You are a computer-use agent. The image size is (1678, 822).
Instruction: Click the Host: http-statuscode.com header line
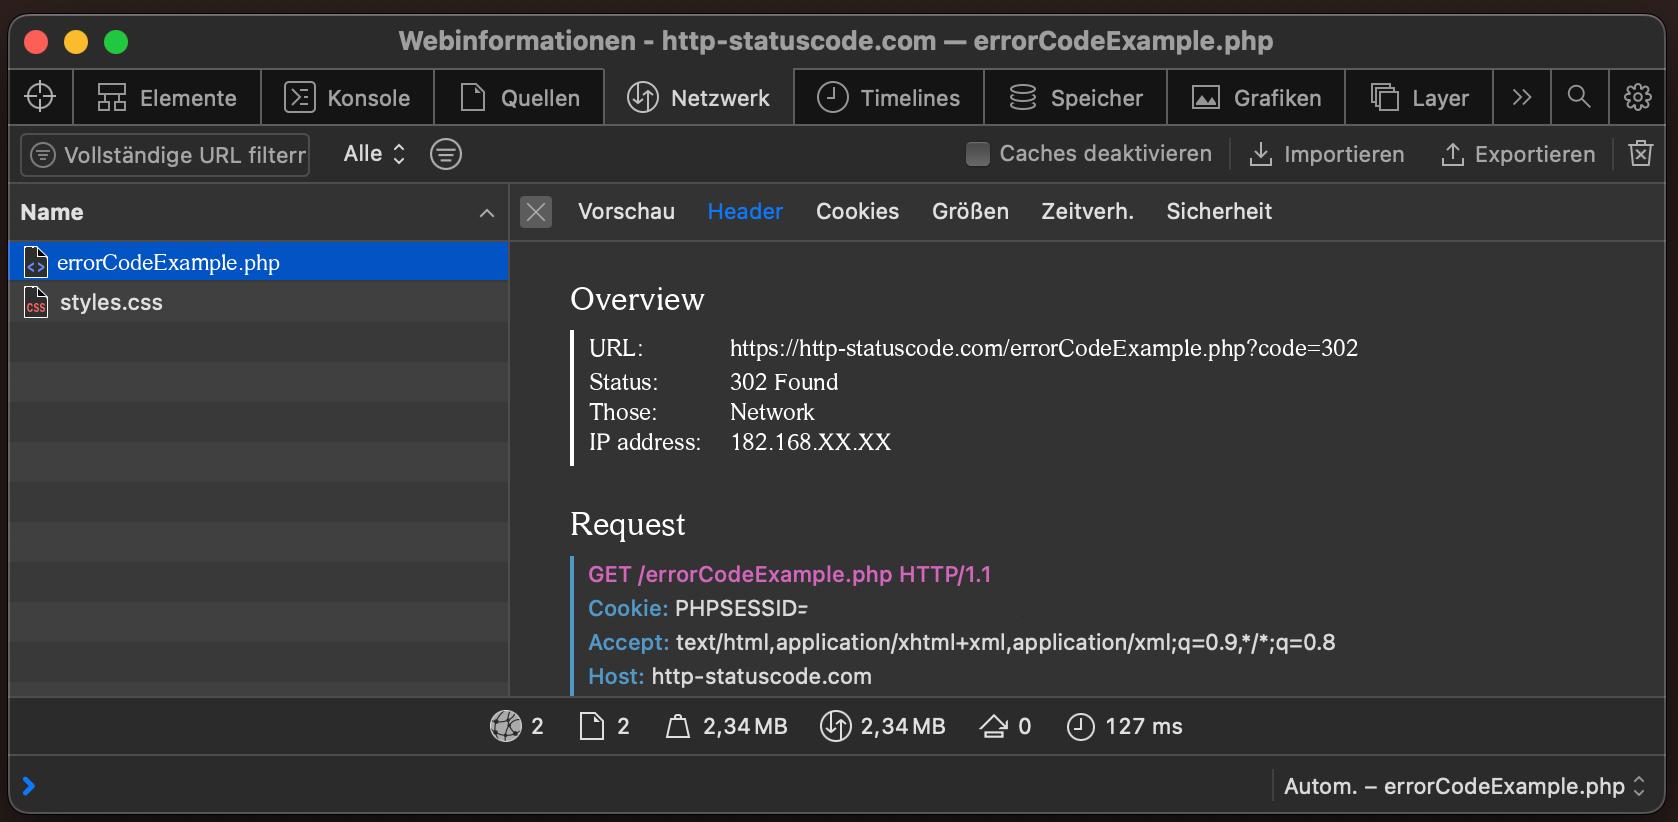pos(729,676)
